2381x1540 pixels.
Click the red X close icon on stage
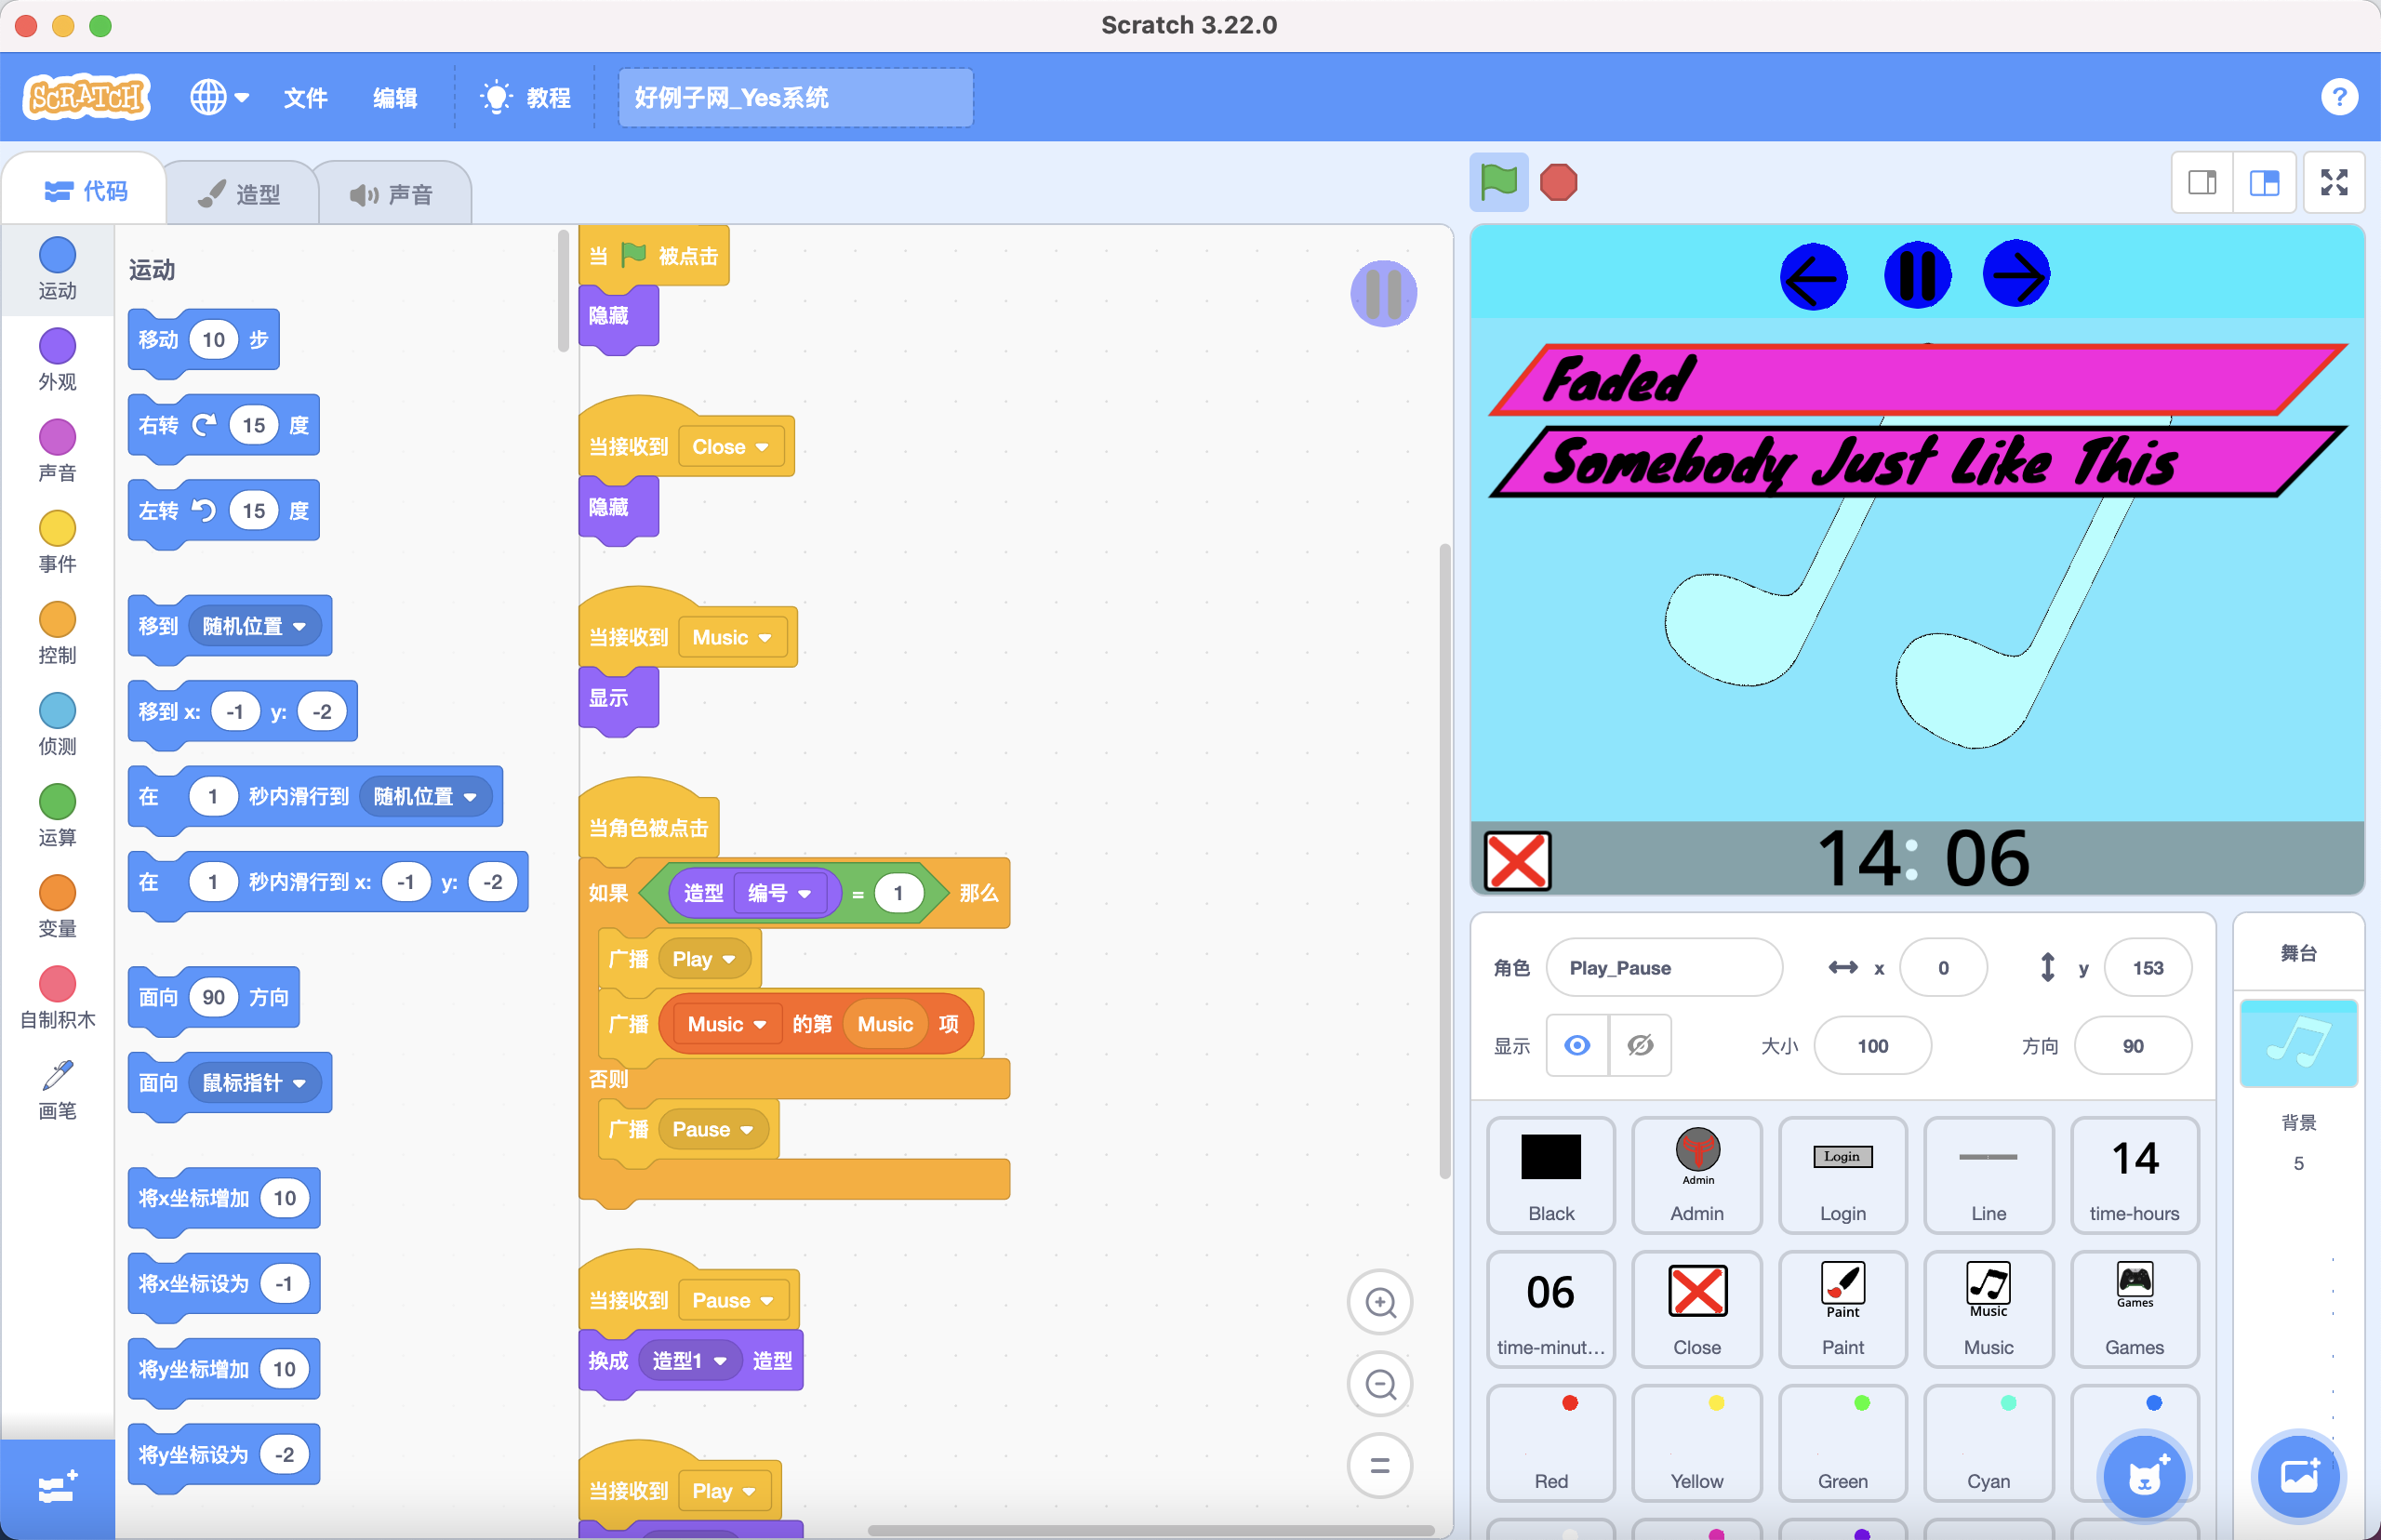[1517, 860]
